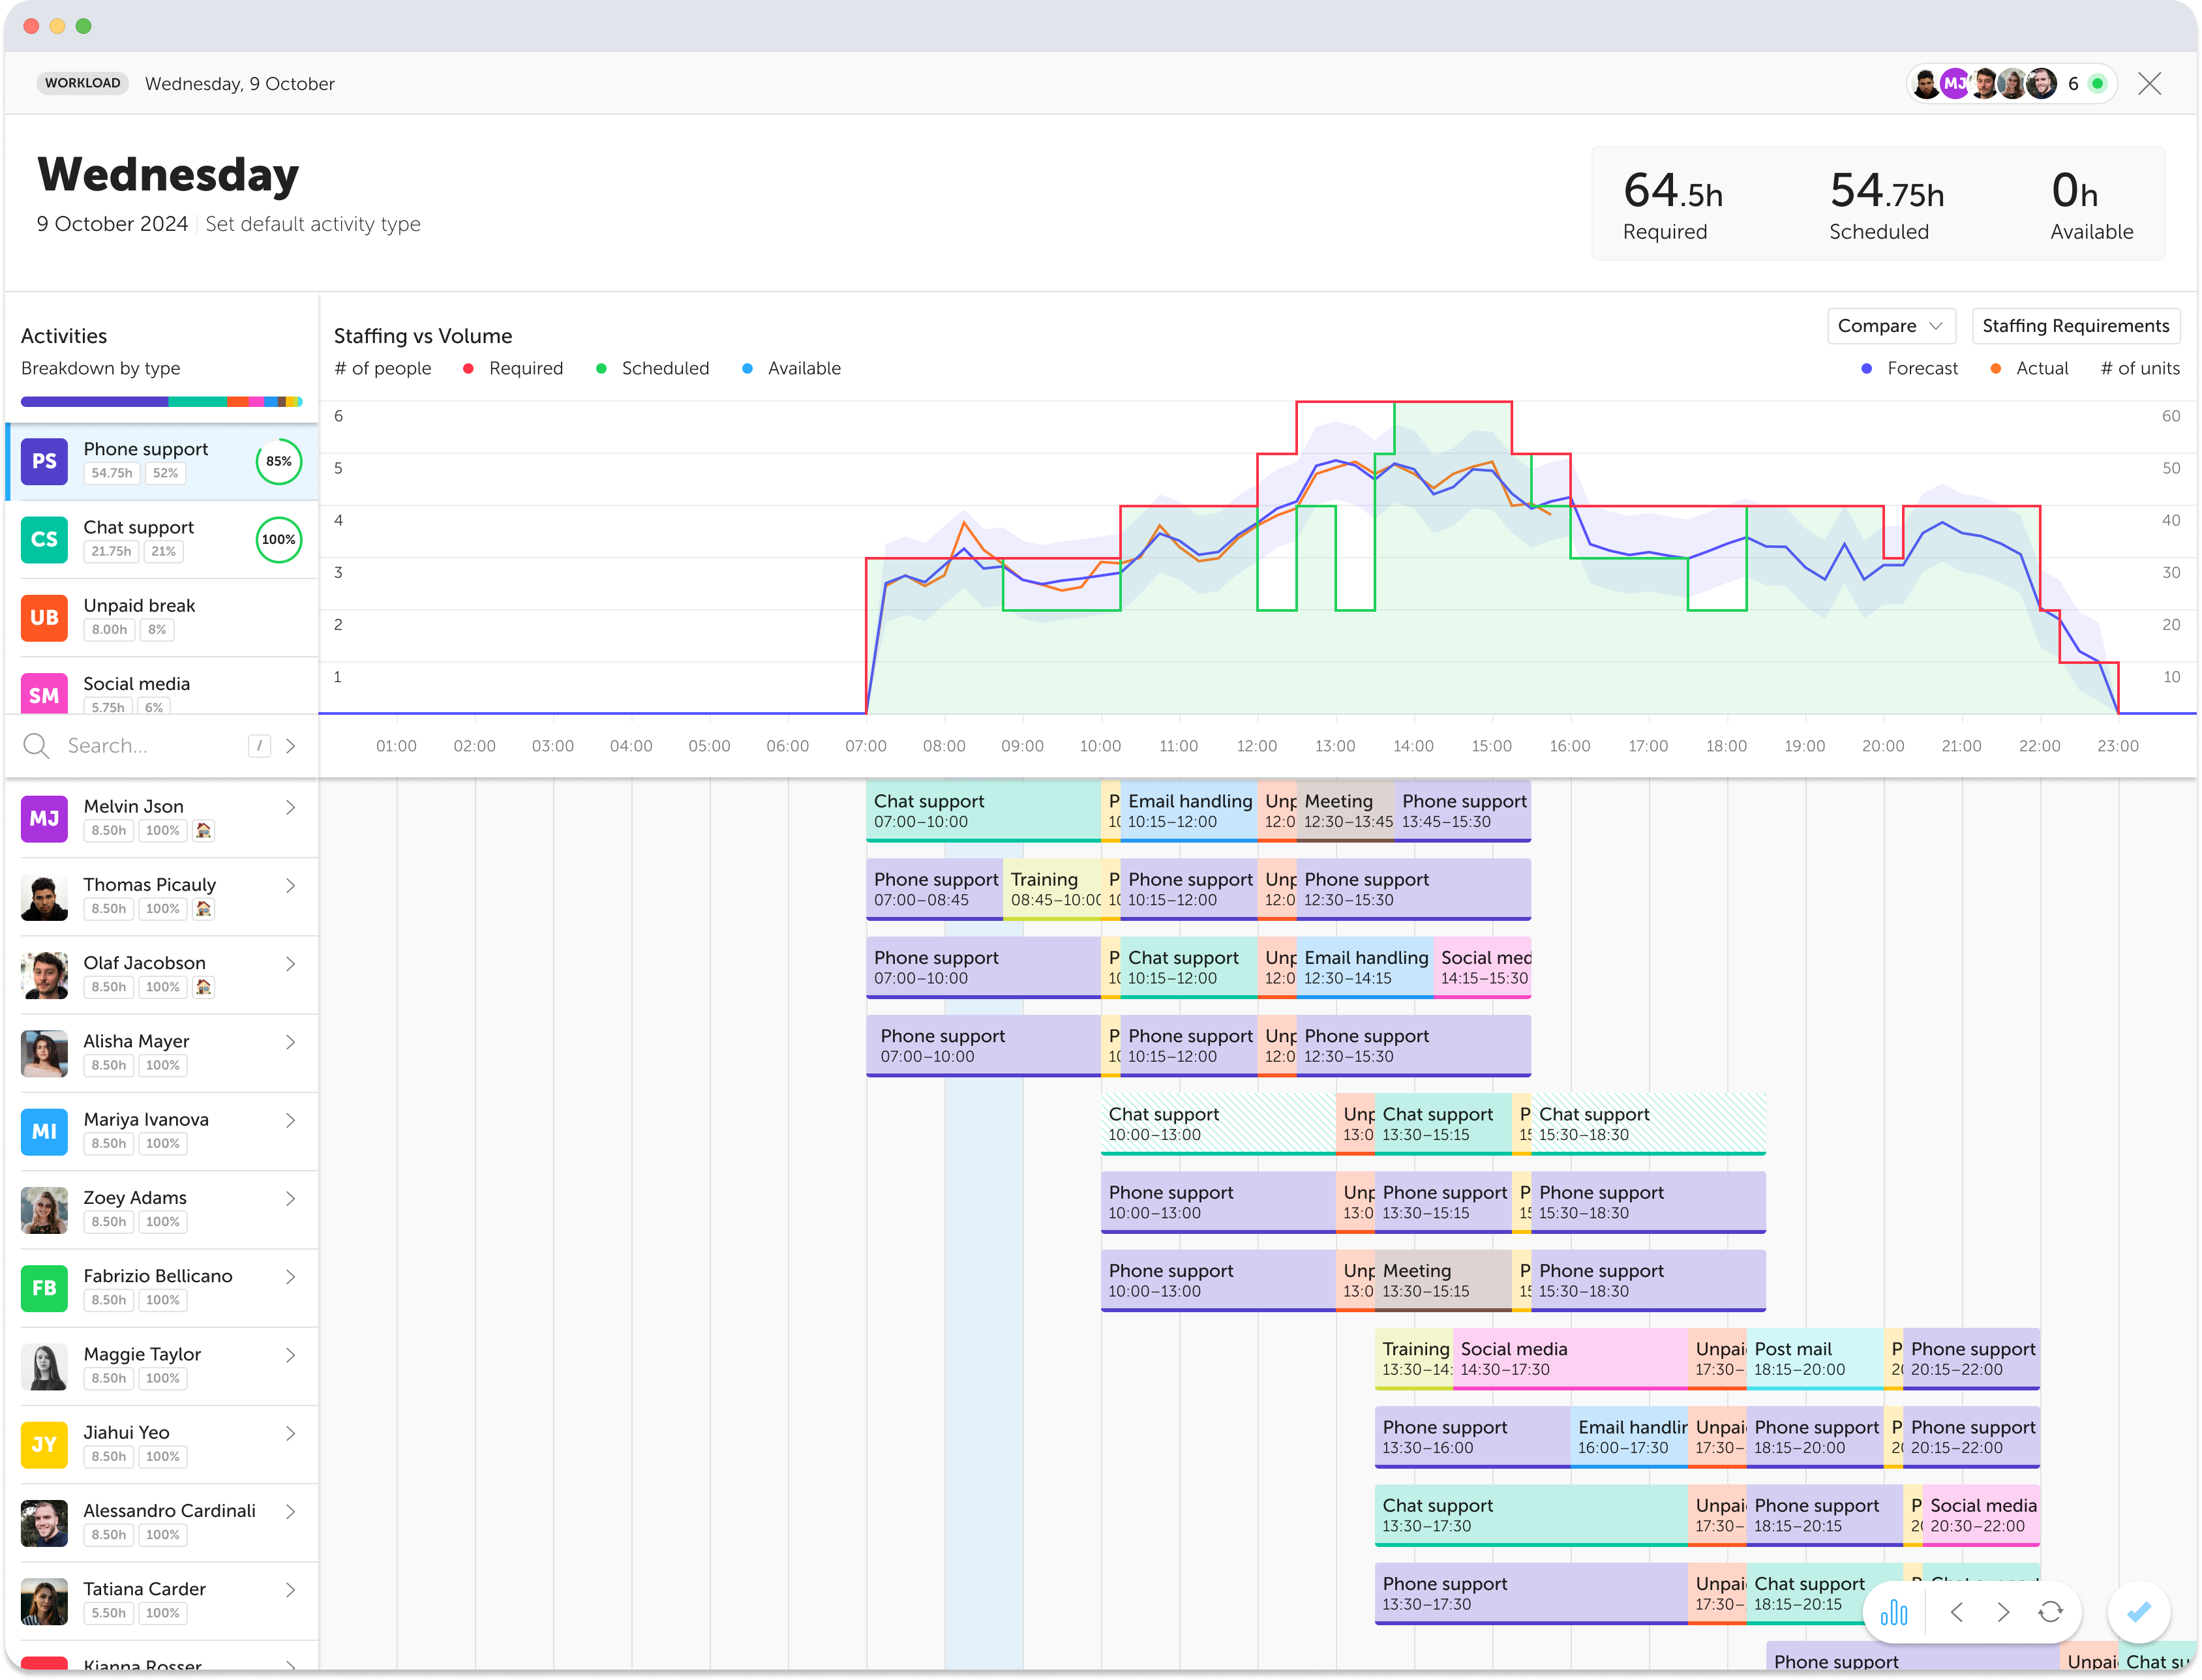Image resolution: width=2202 pixels, height=1680 pixels.
Task: Toggle the Forecast legend on the right
Action: [x=1866, y=368]
